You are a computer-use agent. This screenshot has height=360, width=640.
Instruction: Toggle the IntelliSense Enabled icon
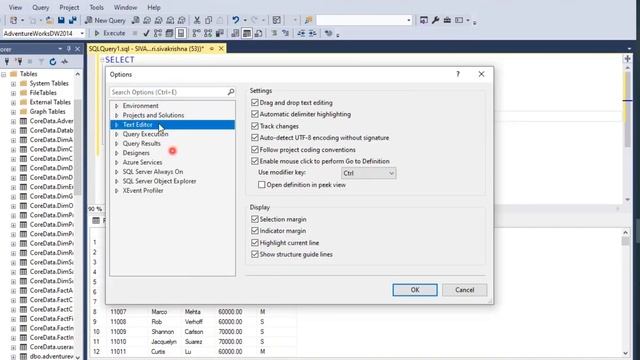tap(181, 33)
